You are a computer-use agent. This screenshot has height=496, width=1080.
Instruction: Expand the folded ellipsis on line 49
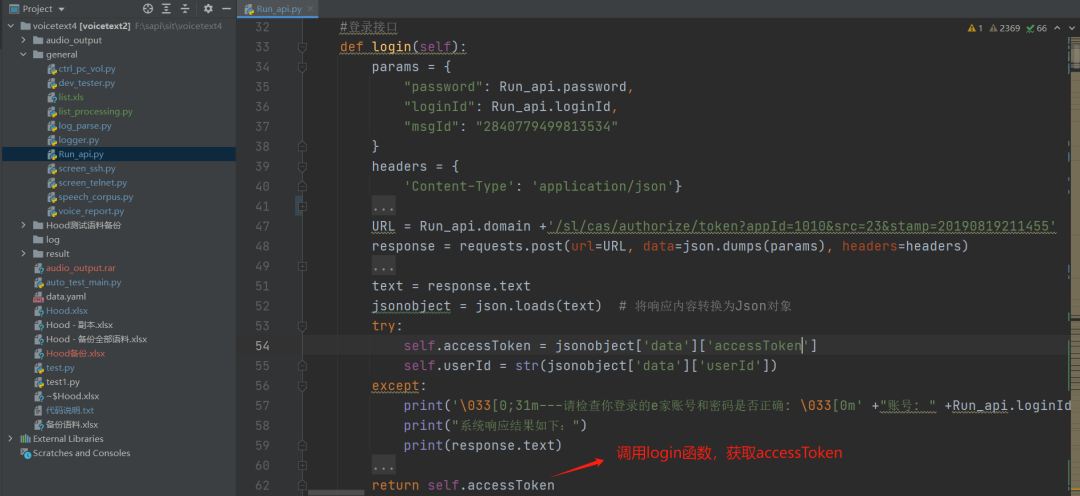tap(383, 267)
